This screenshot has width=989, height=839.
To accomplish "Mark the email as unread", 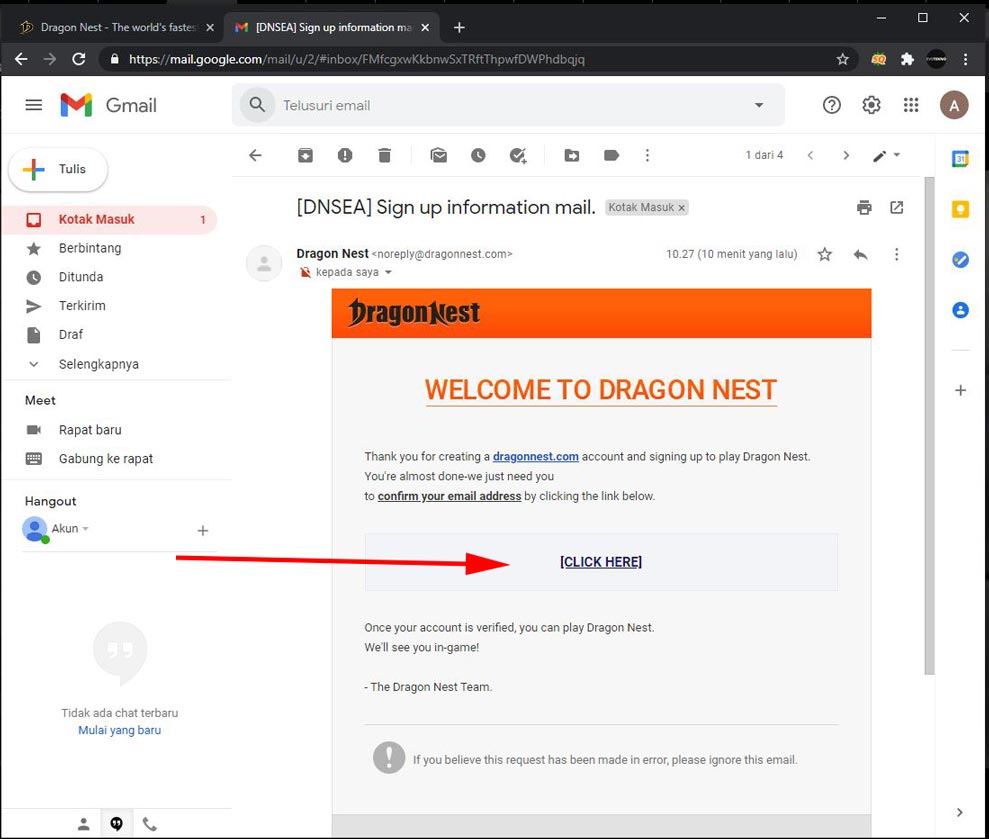I will (438, 155).
